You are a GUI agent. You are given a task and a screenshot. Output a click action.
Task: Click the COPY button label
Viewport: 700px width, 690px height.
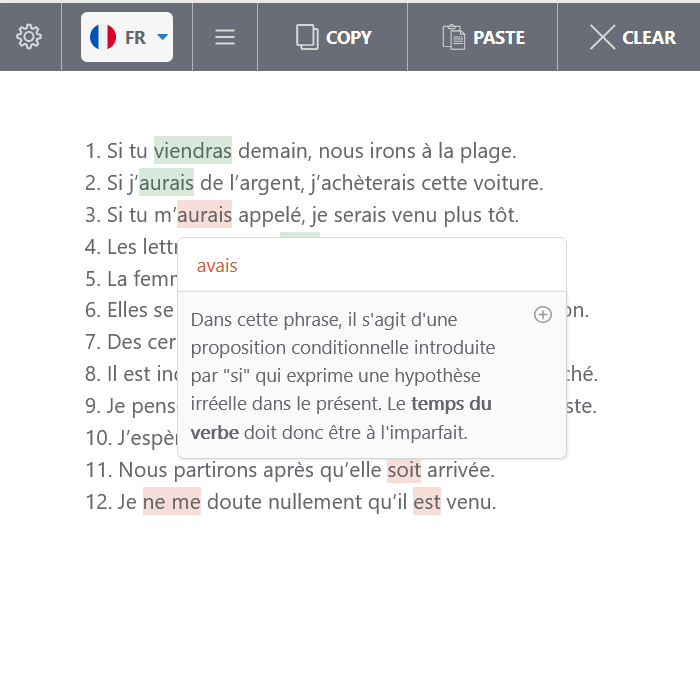click(x=349, y=38)
